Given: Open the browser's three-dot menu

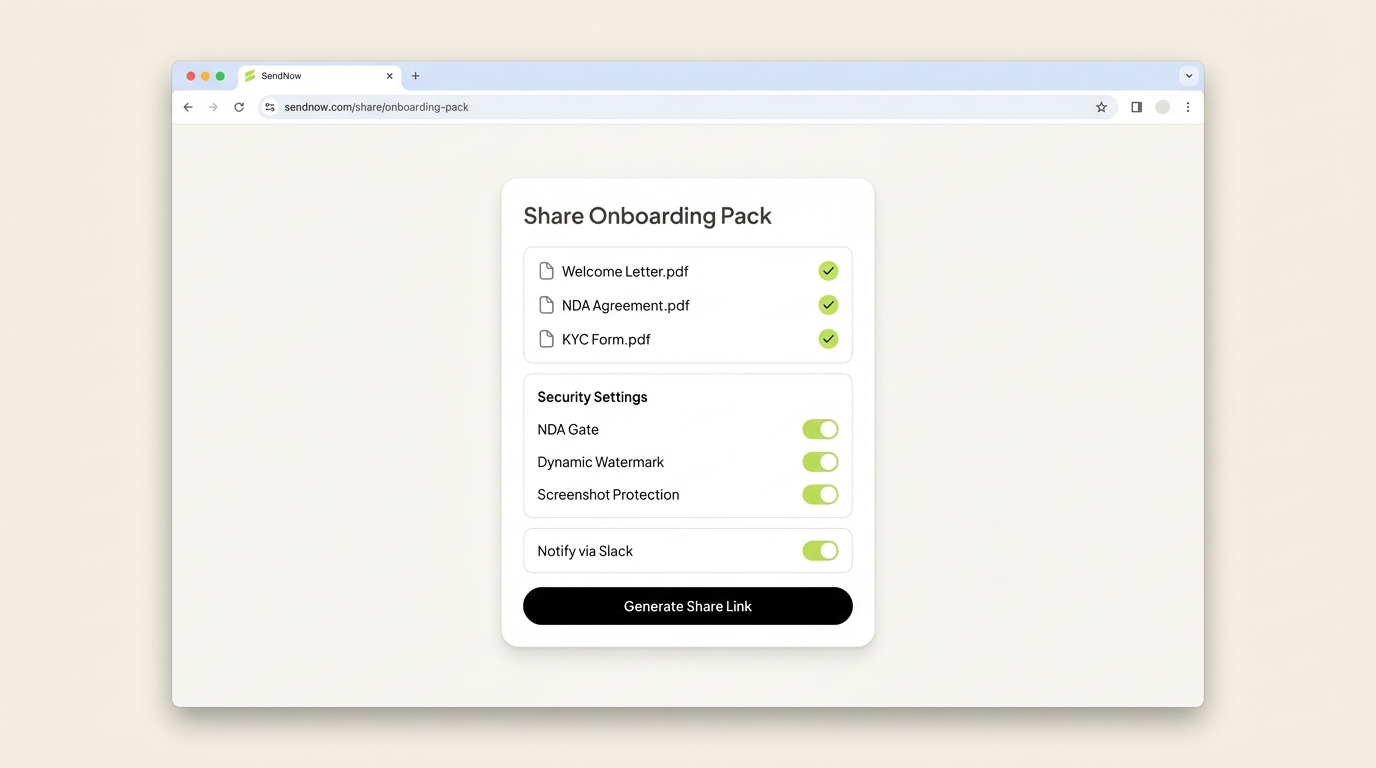Looking at the screenshot, I should [1188, 107].
